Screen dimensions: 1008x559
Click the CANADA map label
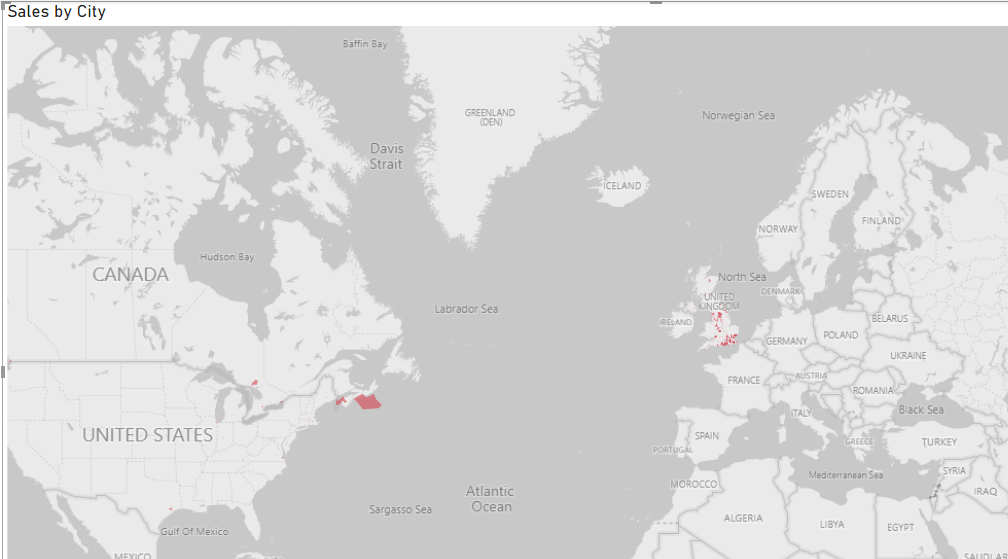click(x=130, y=274)
